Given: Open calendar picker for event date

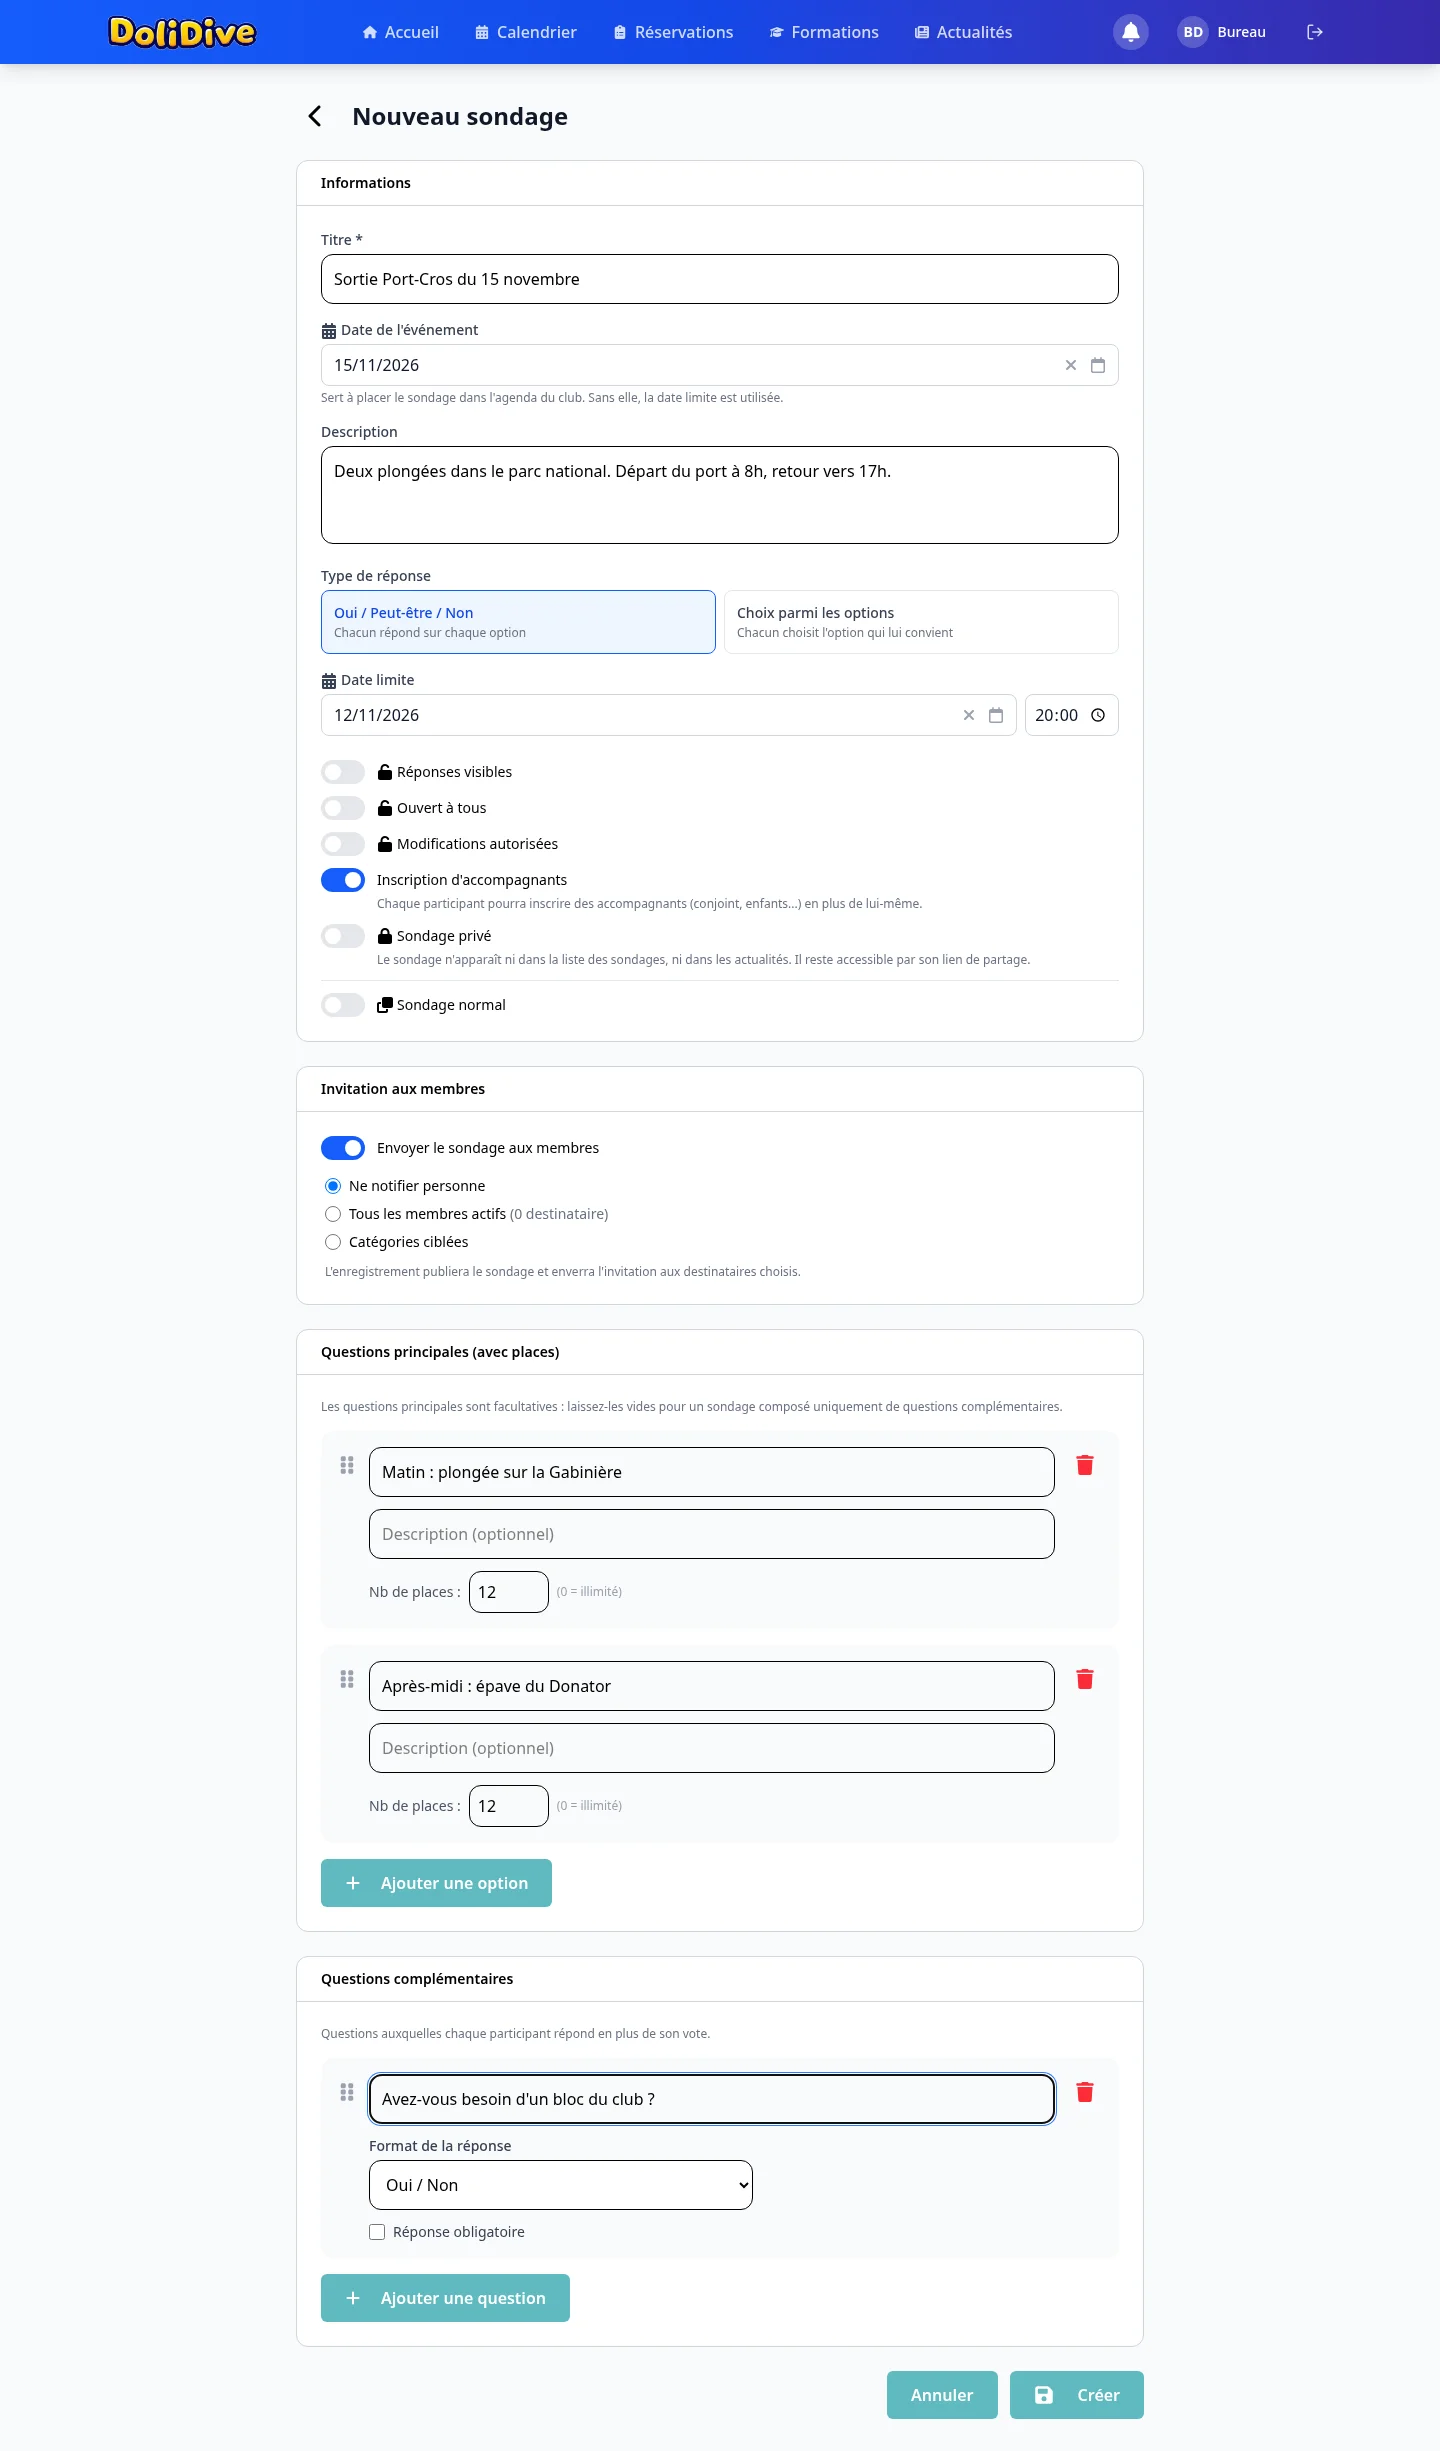Looking at the screenshot, I should coord(1098,365).
